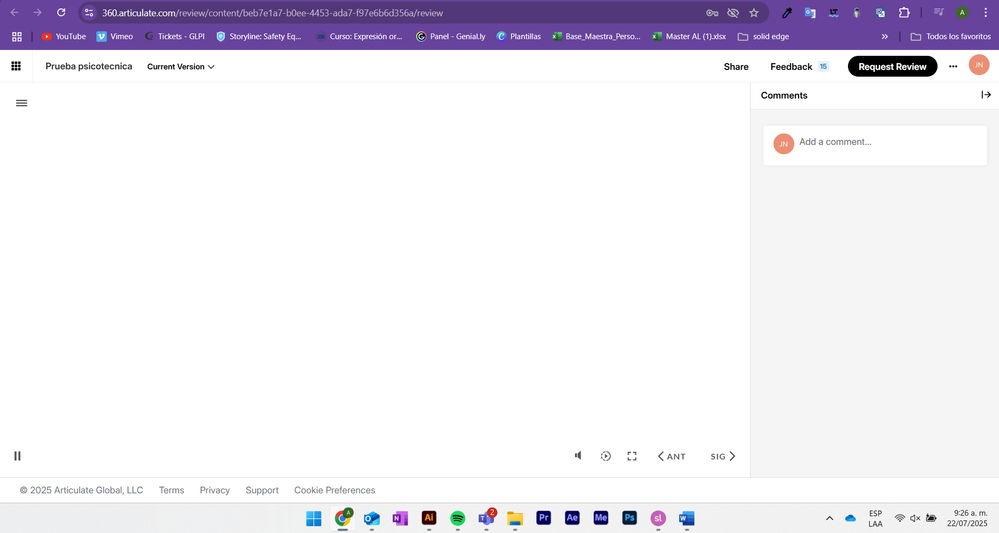Open Cookie Preferences link
999x533 pixels.
[334, 490]
